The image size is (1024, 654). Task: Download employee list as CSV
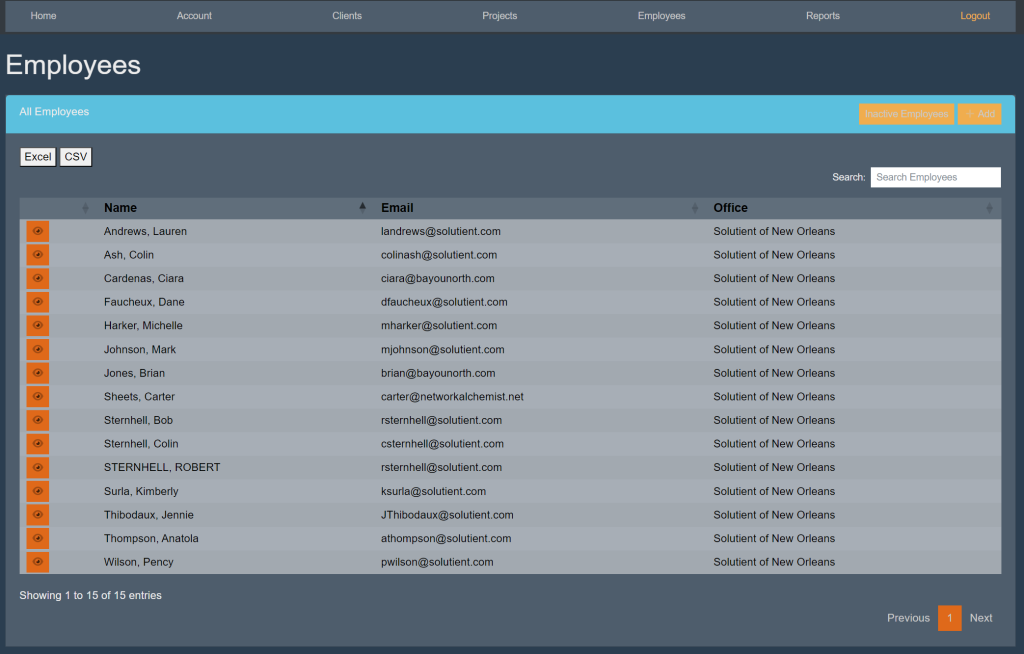pos(76,157)
